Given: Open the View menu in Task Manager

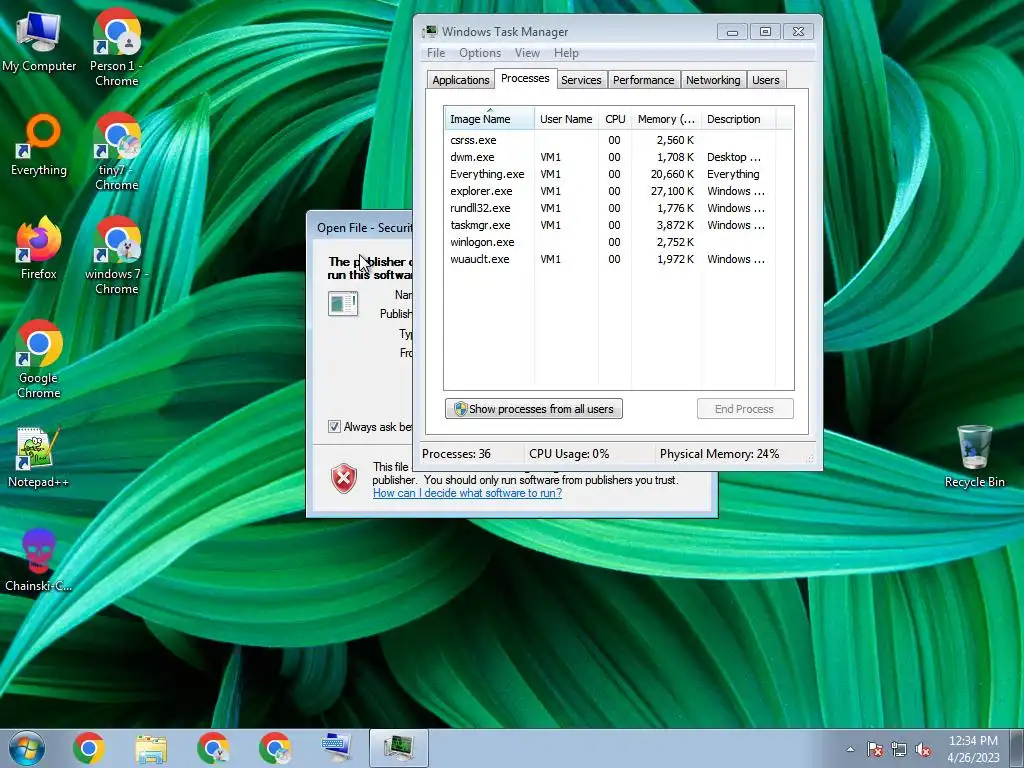Looking at the screenshot, I should coord(527,53).
